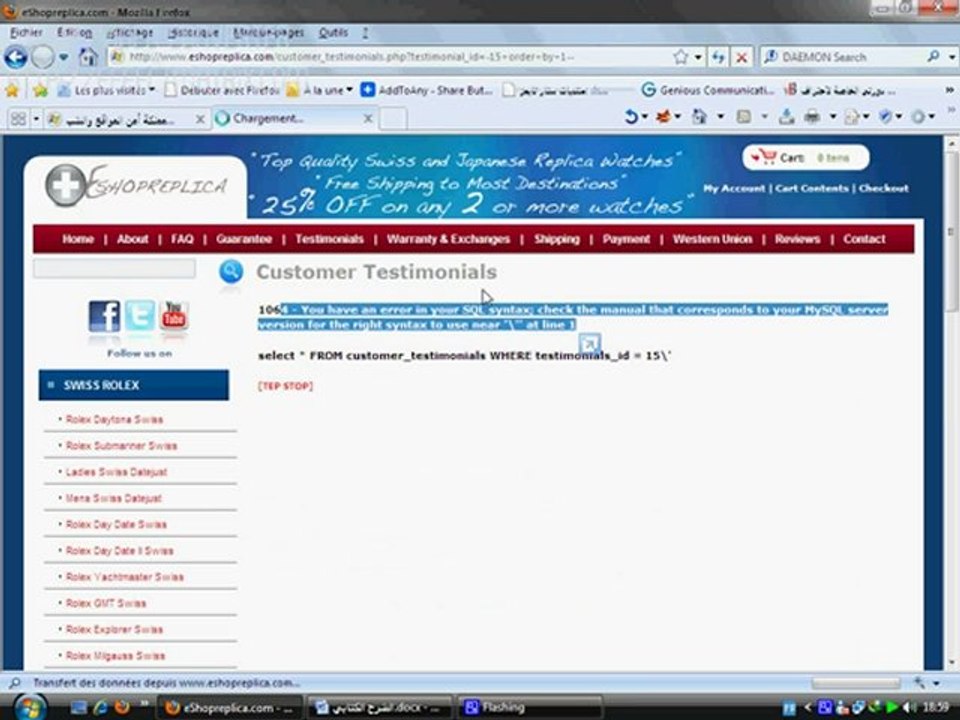Open the Home page icon in toolbar

point(89,58)
